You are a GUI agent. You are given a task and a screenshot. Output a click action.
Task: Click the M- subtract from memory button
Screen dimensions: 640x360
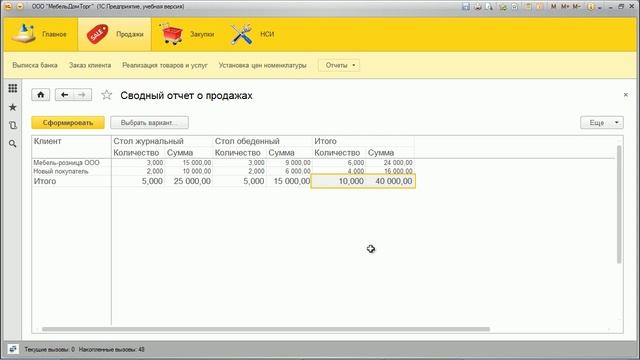576,7
